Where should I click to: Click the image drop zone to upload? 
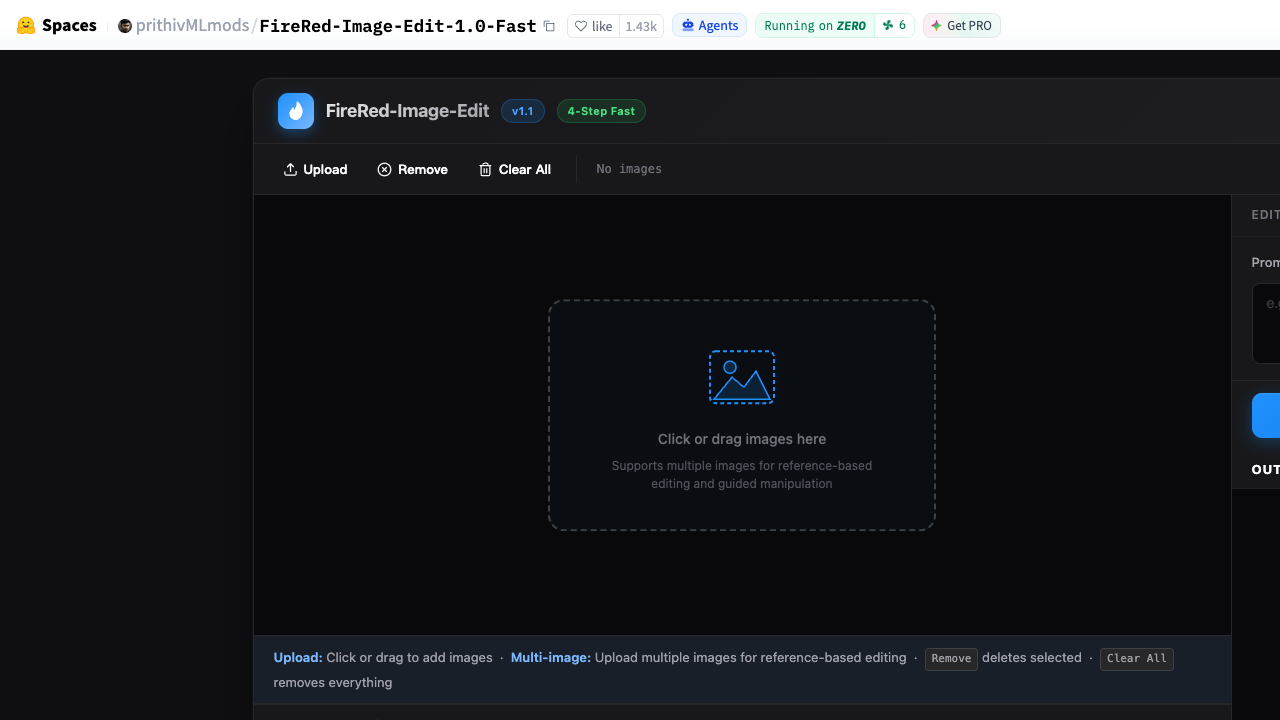click(742, 415)
